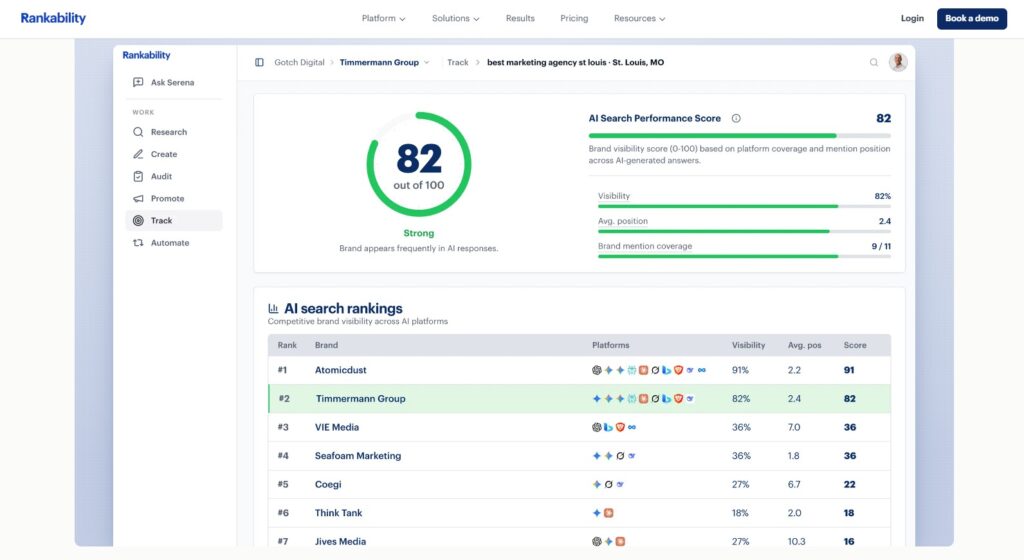The image size is (1024, 560).
Task: Click the first platform icon in VIE Media row
Action: (596, 428)
